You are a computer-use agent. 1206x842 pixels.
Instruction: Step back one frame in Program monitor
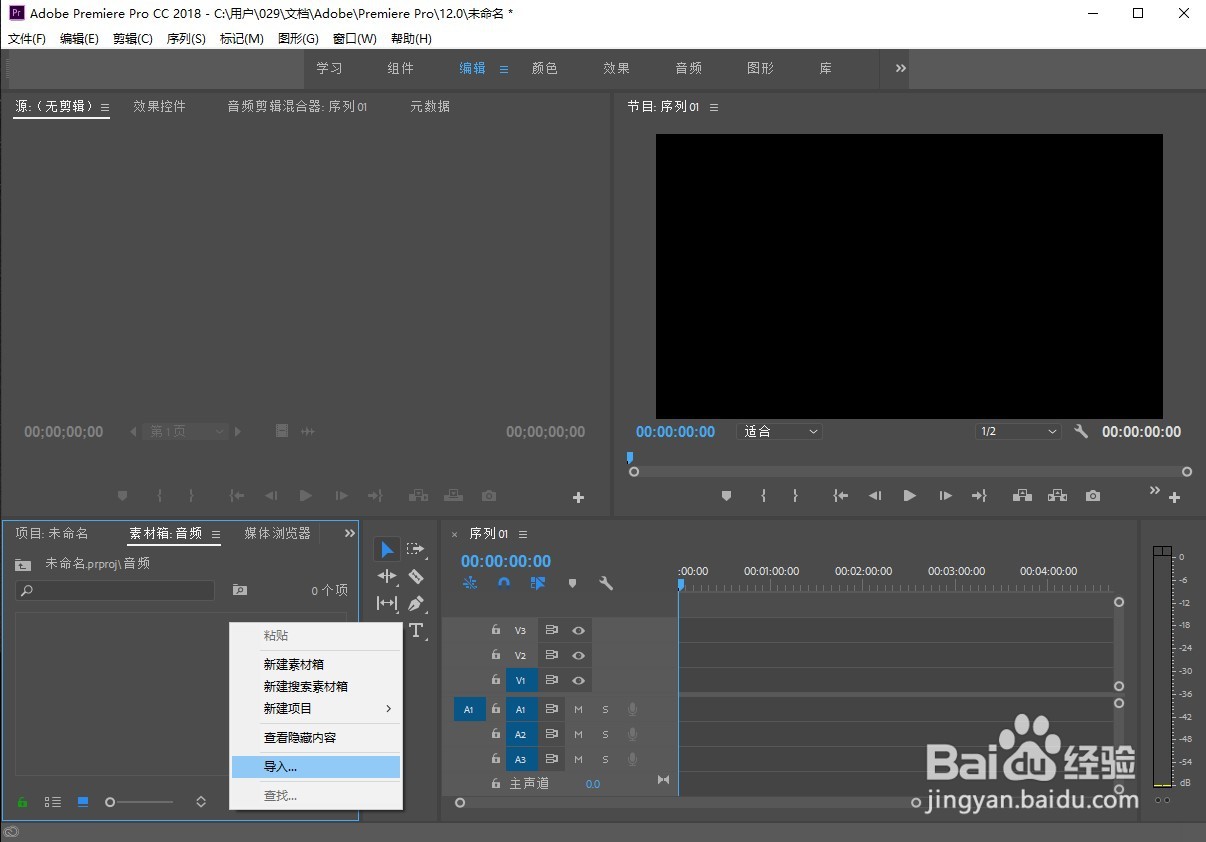click(875, 495)
